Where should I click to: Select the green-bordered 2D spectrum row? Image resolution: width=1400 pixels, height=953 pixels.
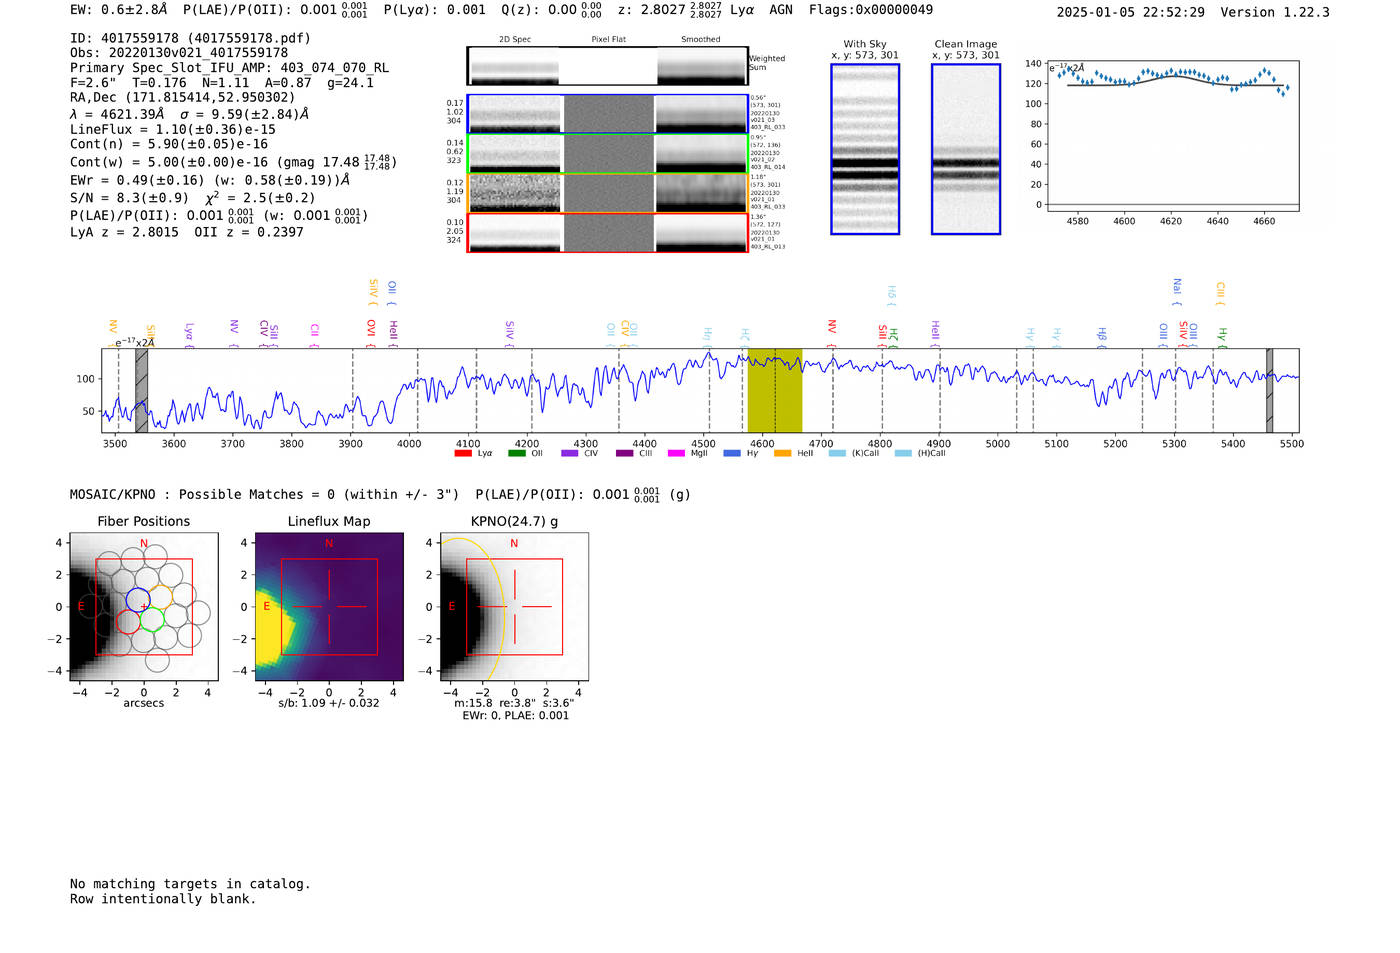click(x=607, y=153)
